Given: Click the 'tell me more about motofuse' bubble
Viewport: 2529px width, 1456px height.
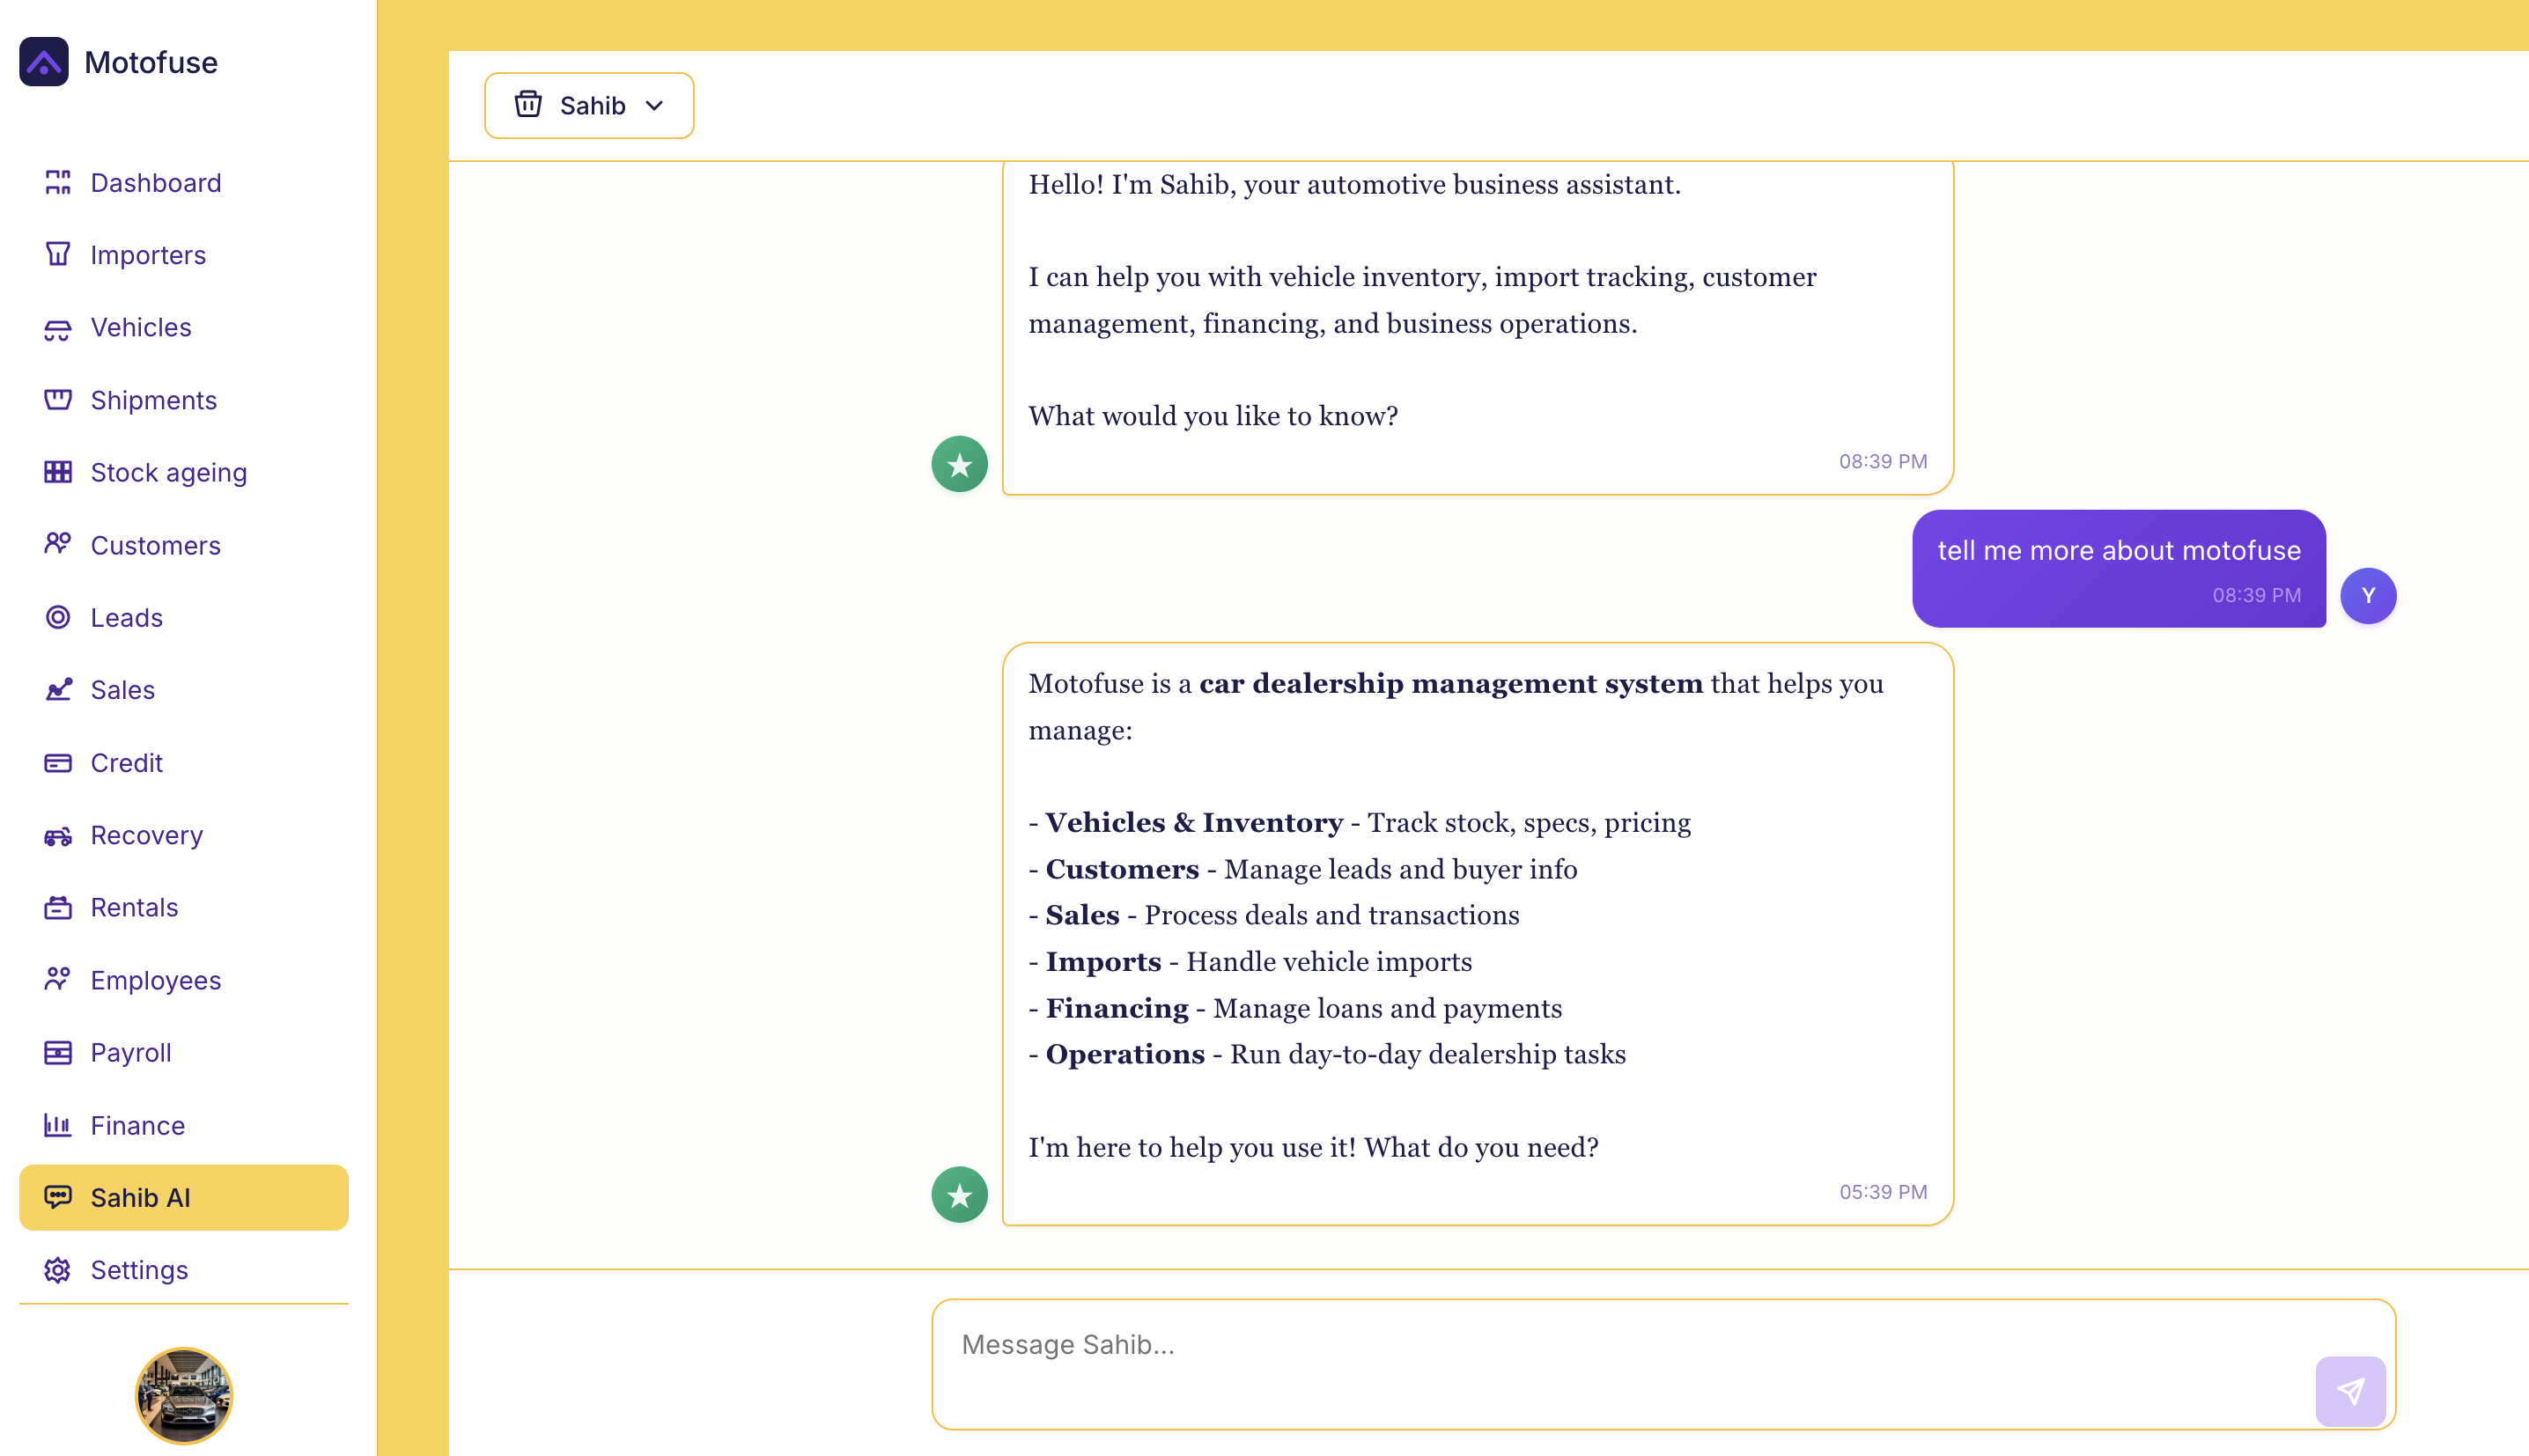Looking at the screenshot, I should point(2119,568).
